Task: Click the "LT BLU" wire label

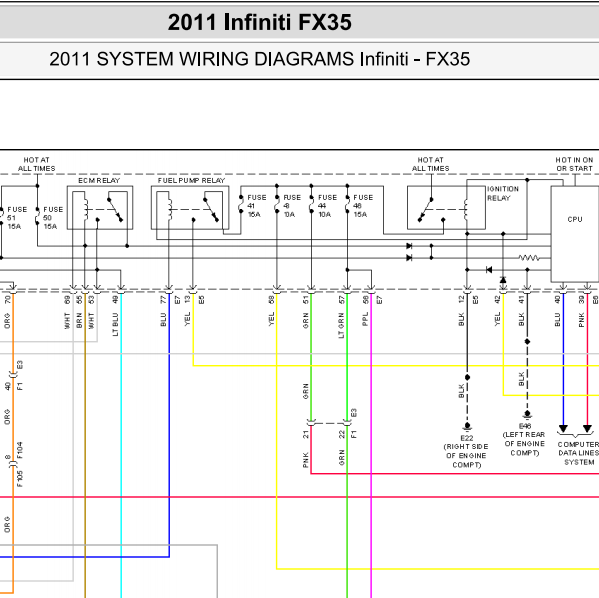Action: click(x=115, y=324)
